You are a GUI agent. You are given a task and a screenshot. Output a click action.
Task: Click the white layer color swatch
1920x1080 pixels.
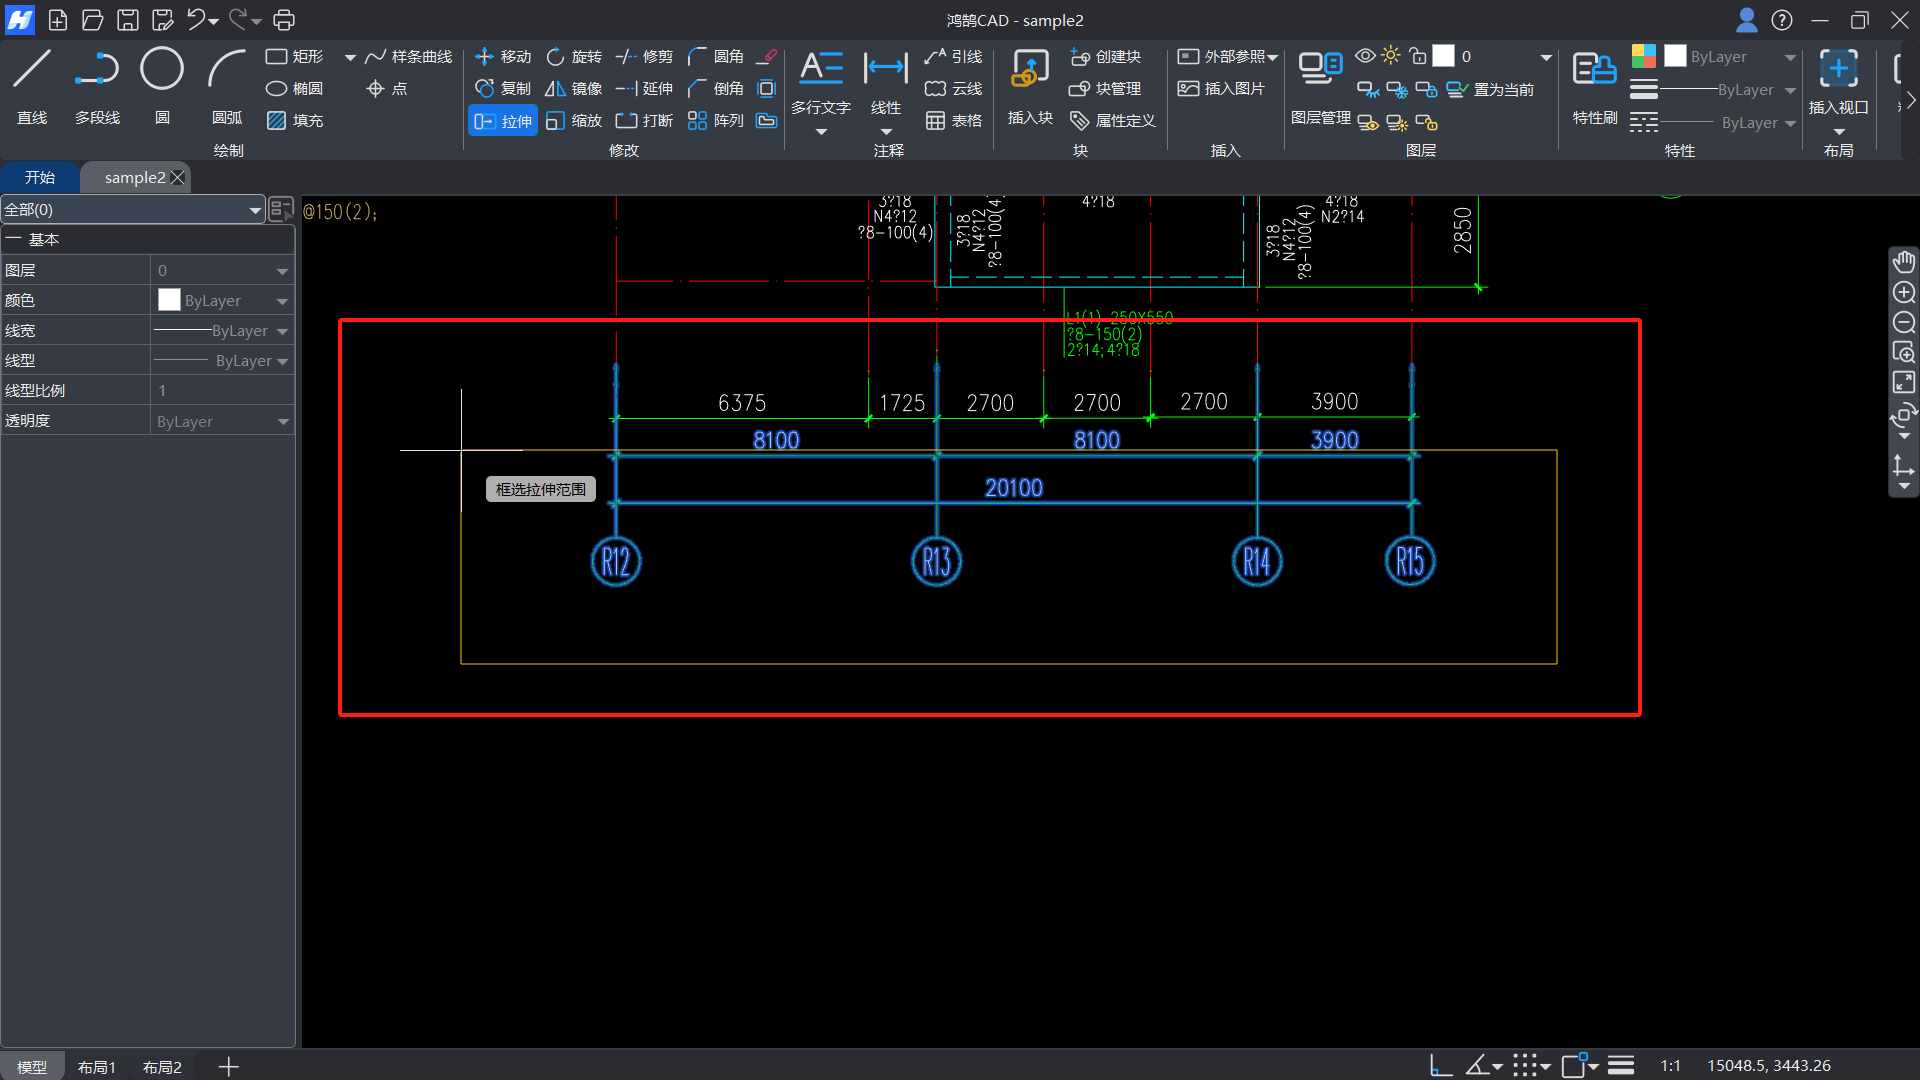1443,56
